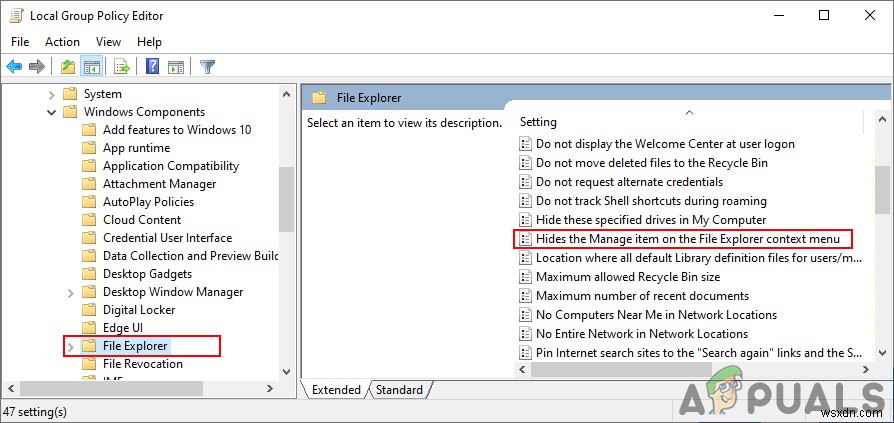This screenshot has width=894, height=423.
Task: Click the Filter funnel toolbar icon
Action: pyautogui.click(x=207, y=67)
